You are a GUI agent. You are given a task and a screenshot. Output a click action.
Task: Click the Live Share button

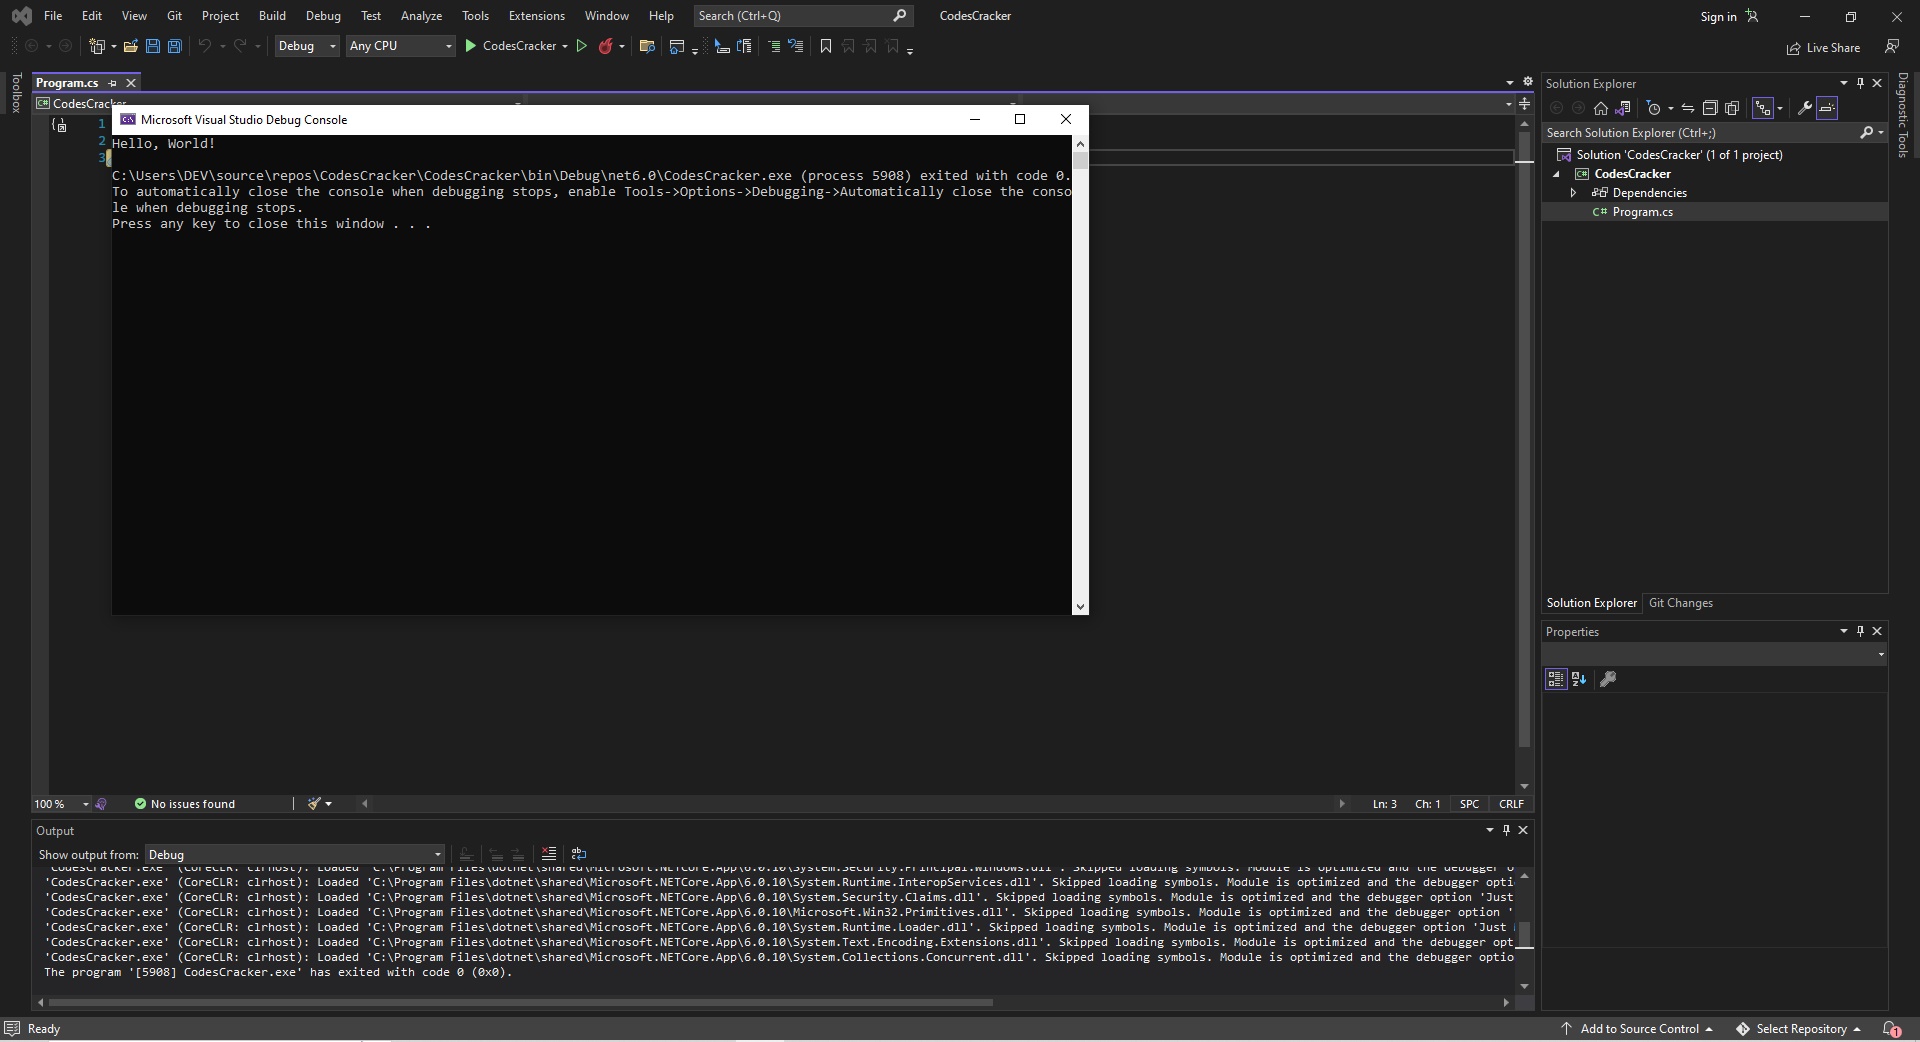(x=1824, y=47)
